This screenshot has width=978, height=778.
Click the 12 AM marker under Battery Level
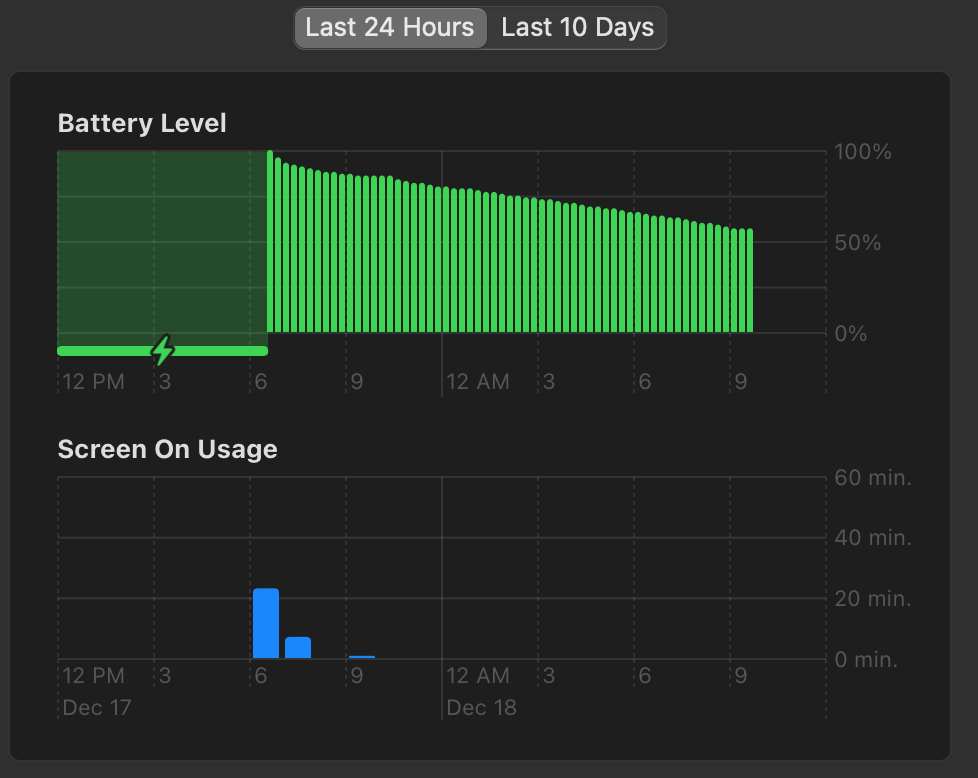(478, 382)
